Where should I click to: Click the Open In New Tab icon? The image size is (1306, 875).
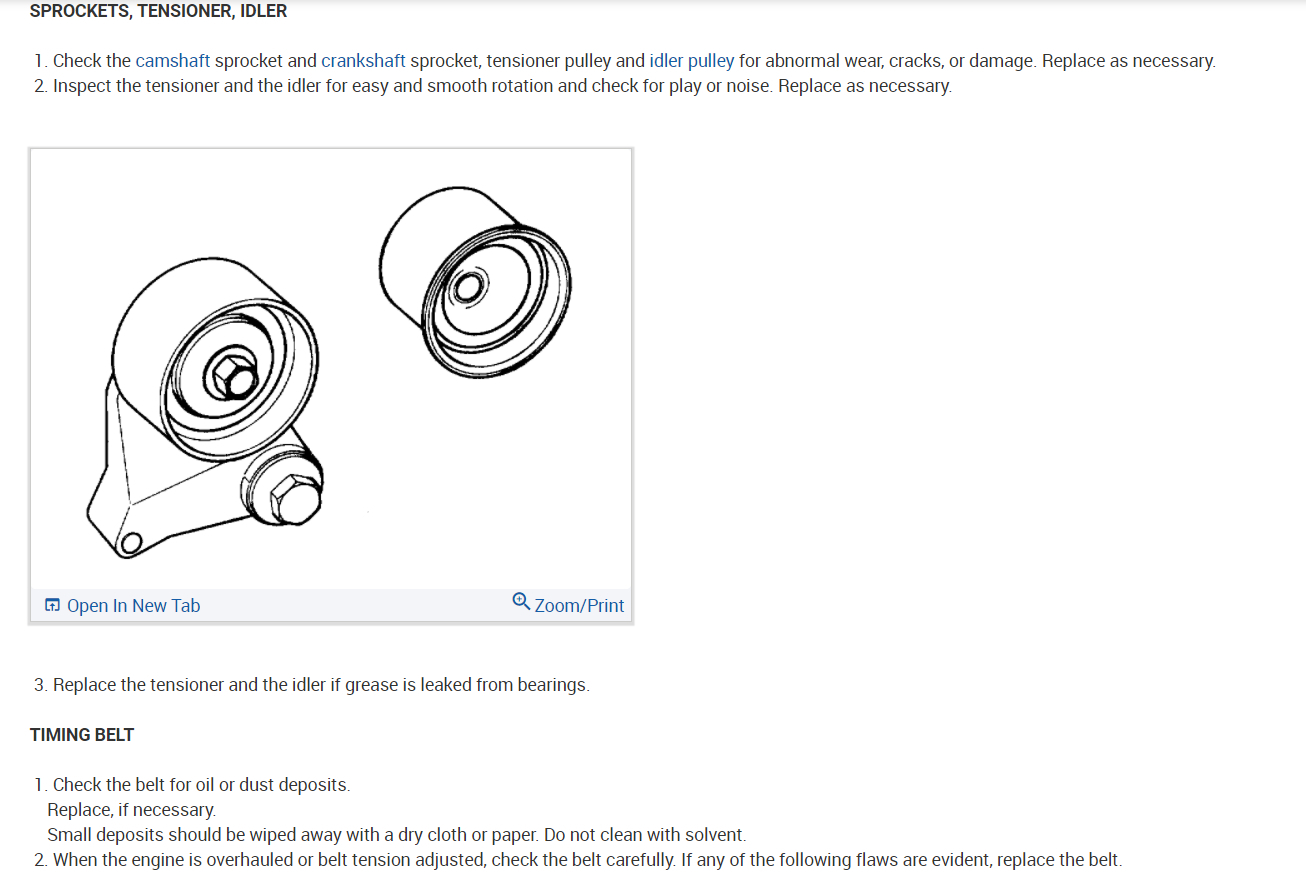click(52, 605)
